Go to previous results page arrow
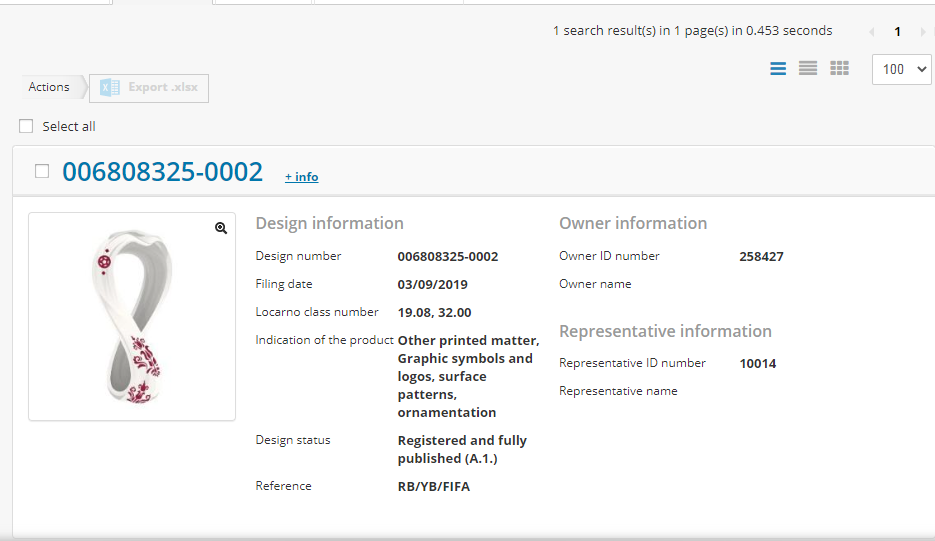Viewport: 935px width, 541px height. 872,32
